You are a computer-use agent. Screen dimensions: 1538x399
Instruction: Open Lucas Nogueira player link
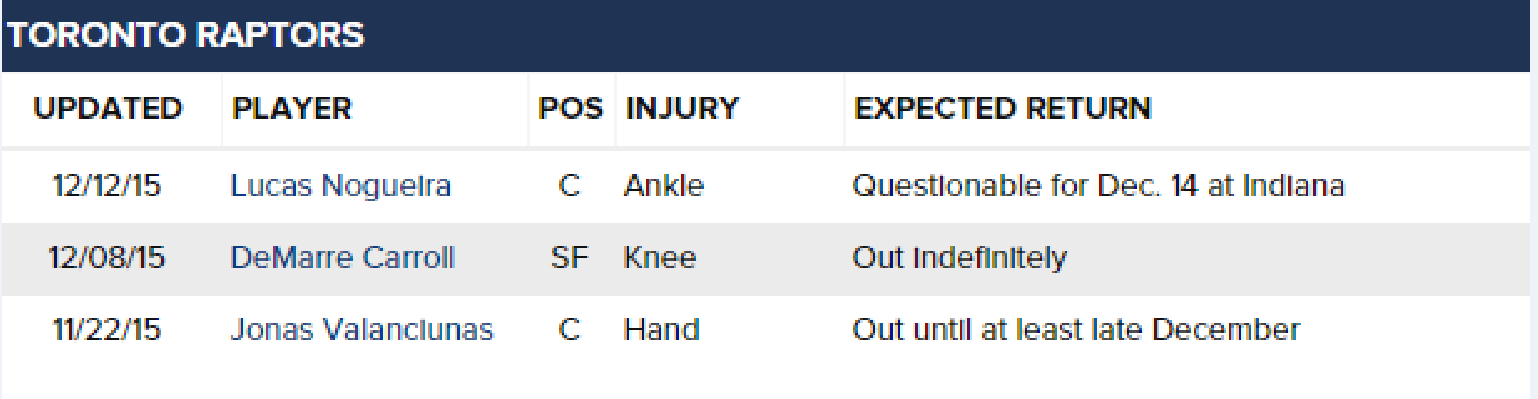click(x=340, y=187)
